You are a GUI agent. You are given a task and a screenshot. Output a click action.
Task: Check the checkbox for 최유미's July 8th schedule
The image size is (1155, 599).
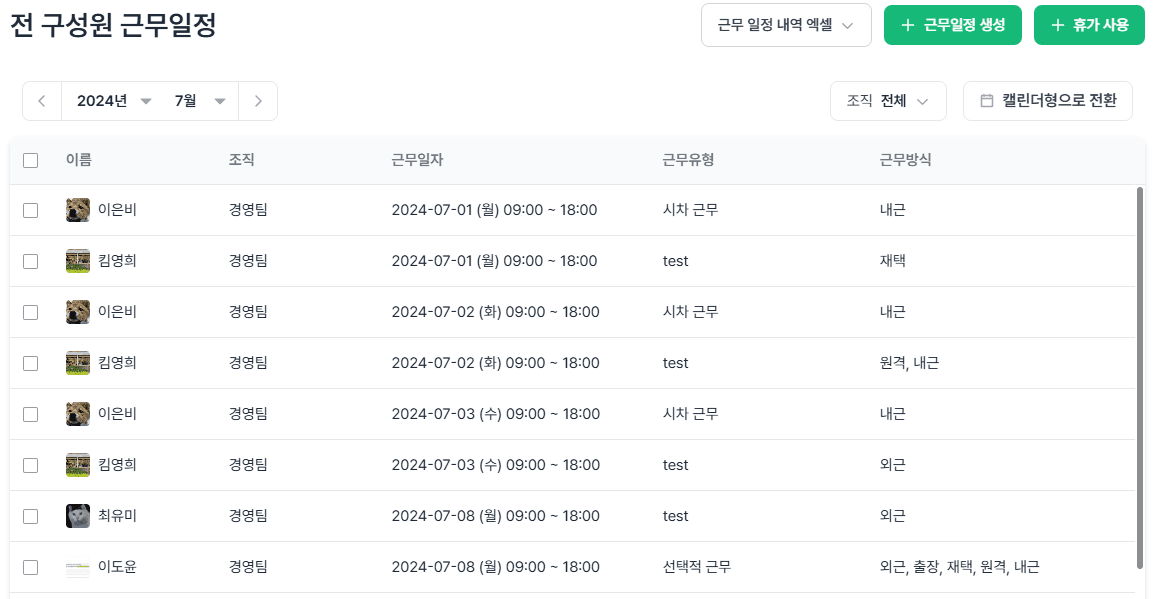[30, 515]
